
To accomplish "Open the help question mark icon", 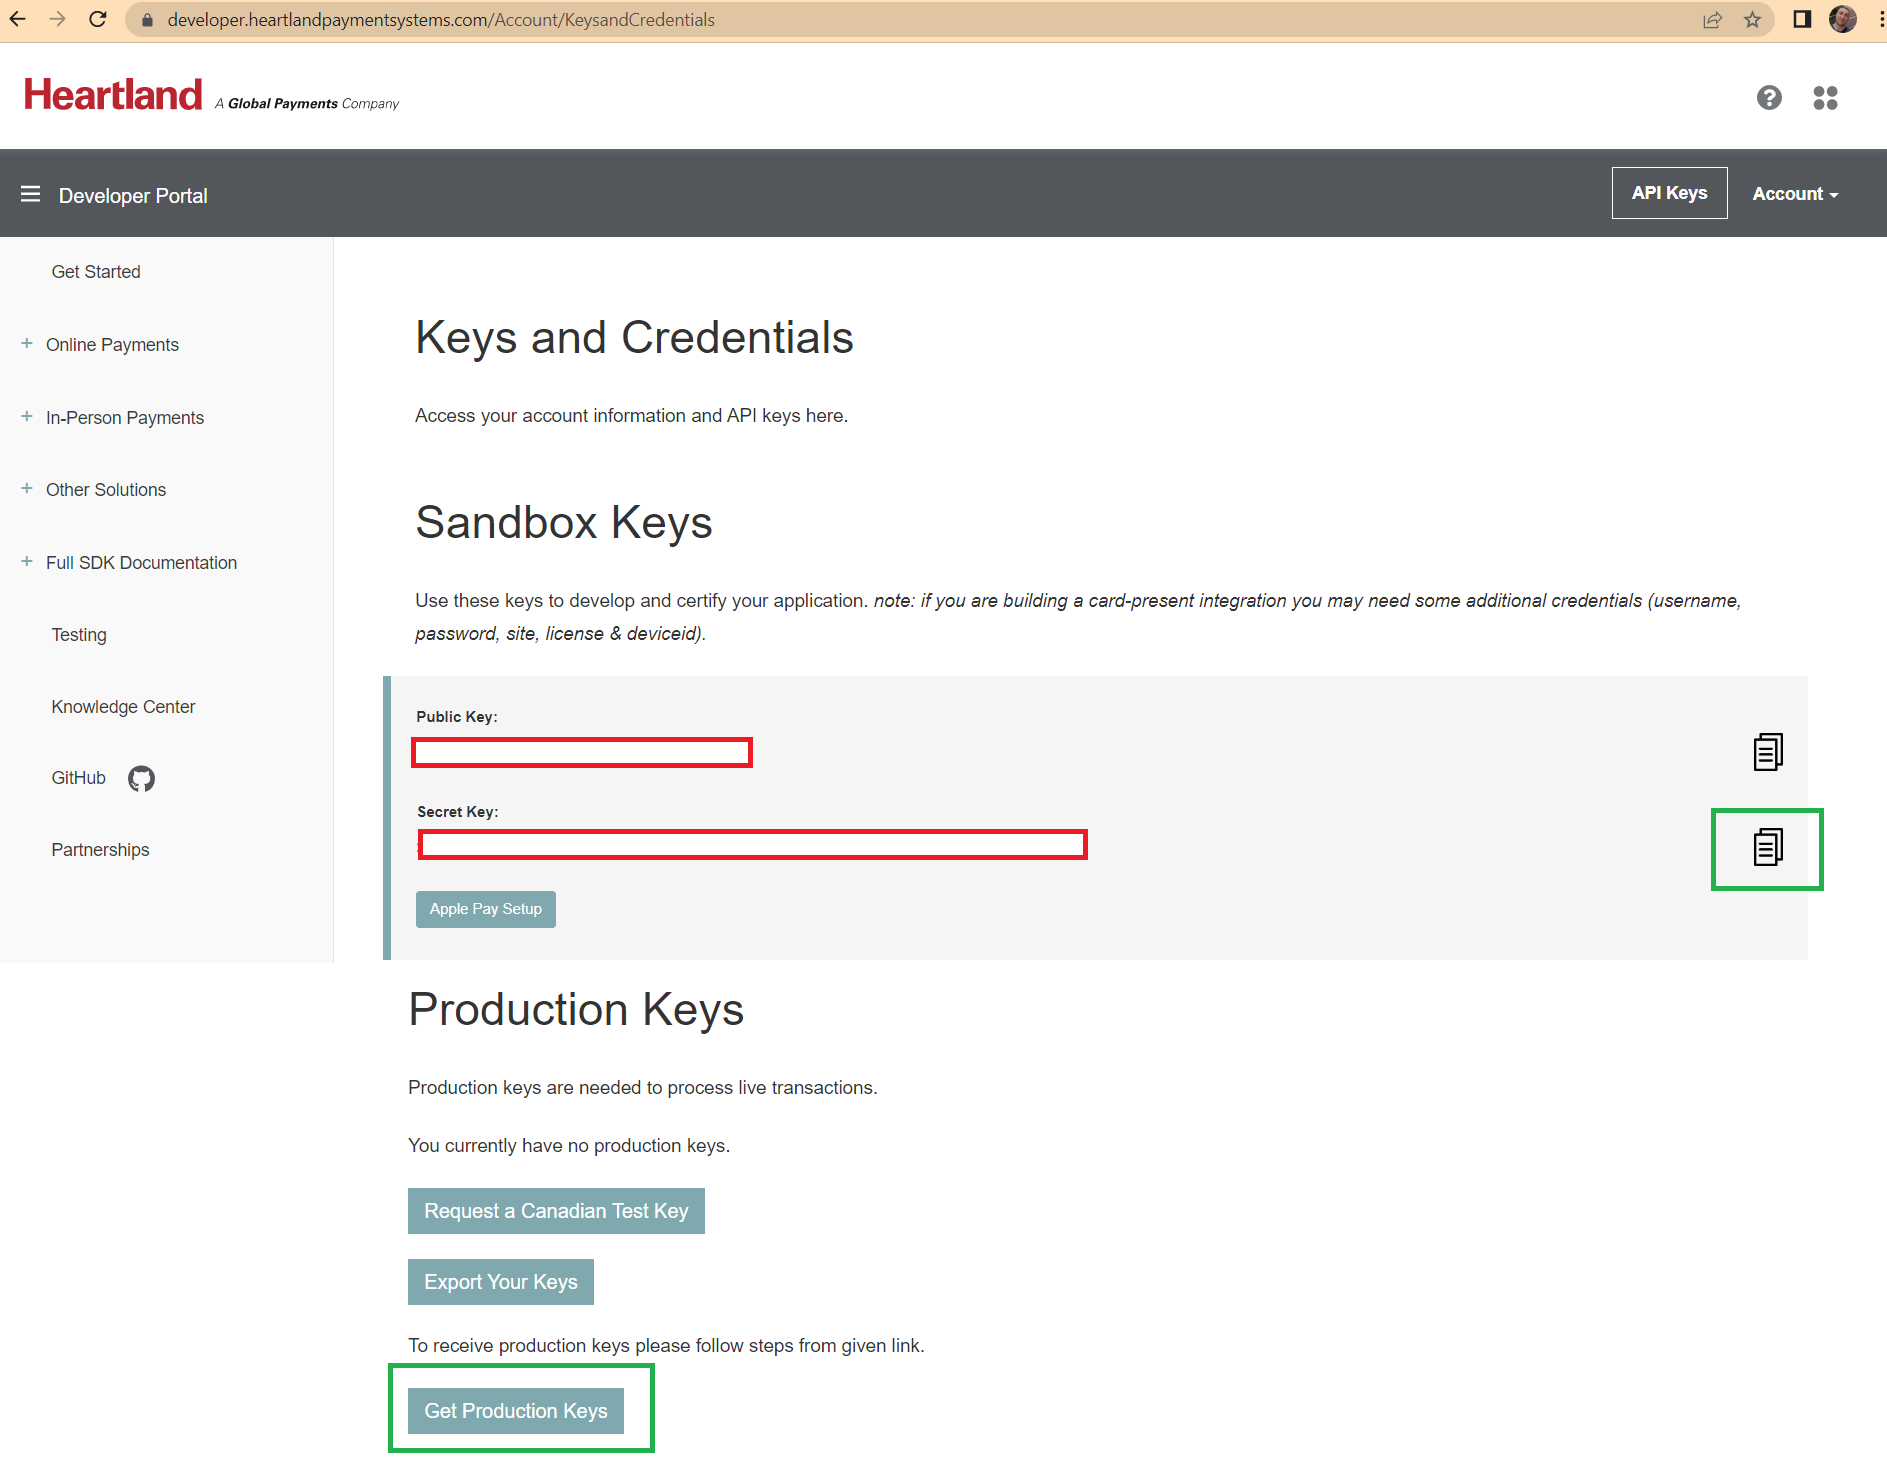I will pyautogui.click(x=1769, y=97).
